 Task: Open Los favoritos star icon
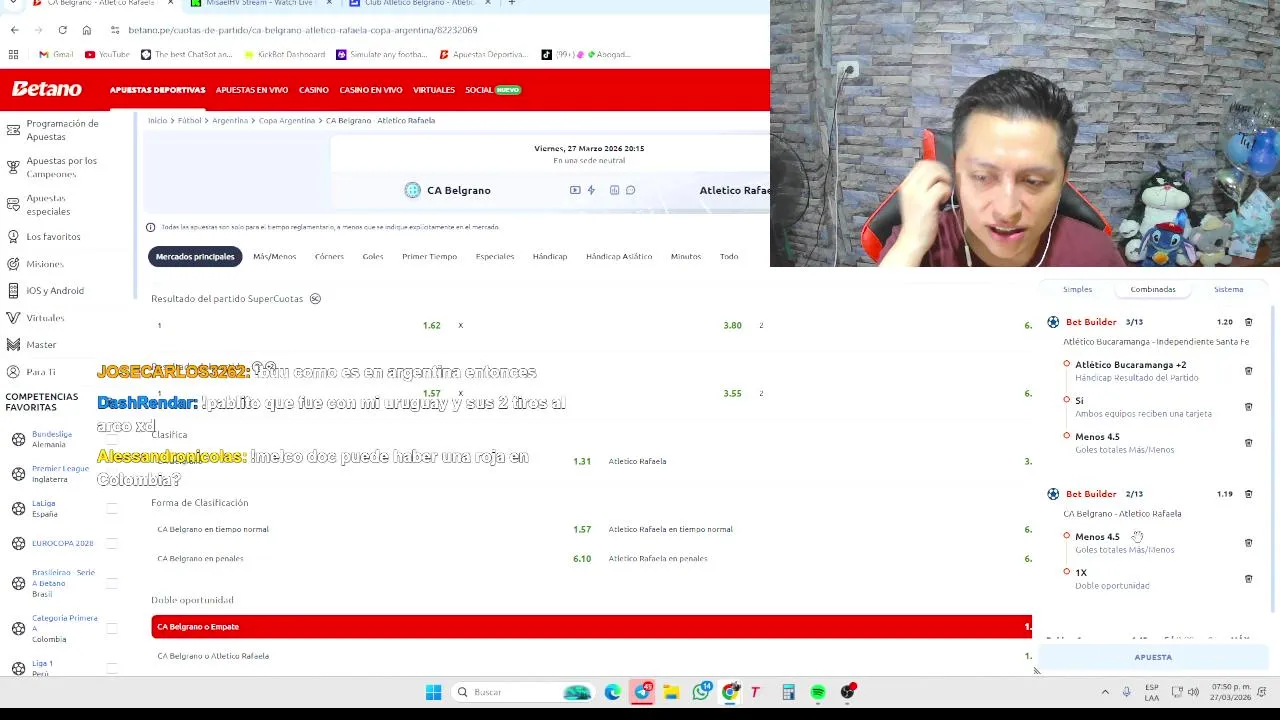pos(13,237)
